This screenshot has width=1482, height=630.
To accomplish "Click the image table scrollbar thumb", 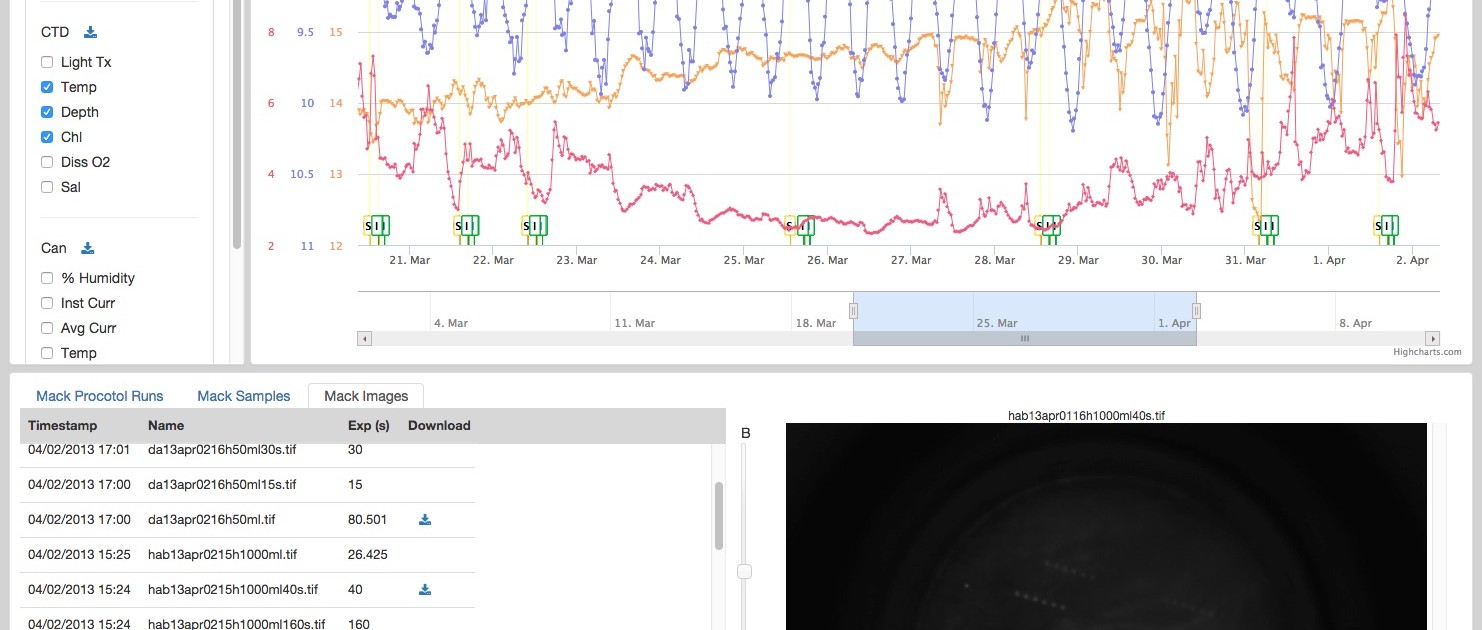I will click(719, 516).
